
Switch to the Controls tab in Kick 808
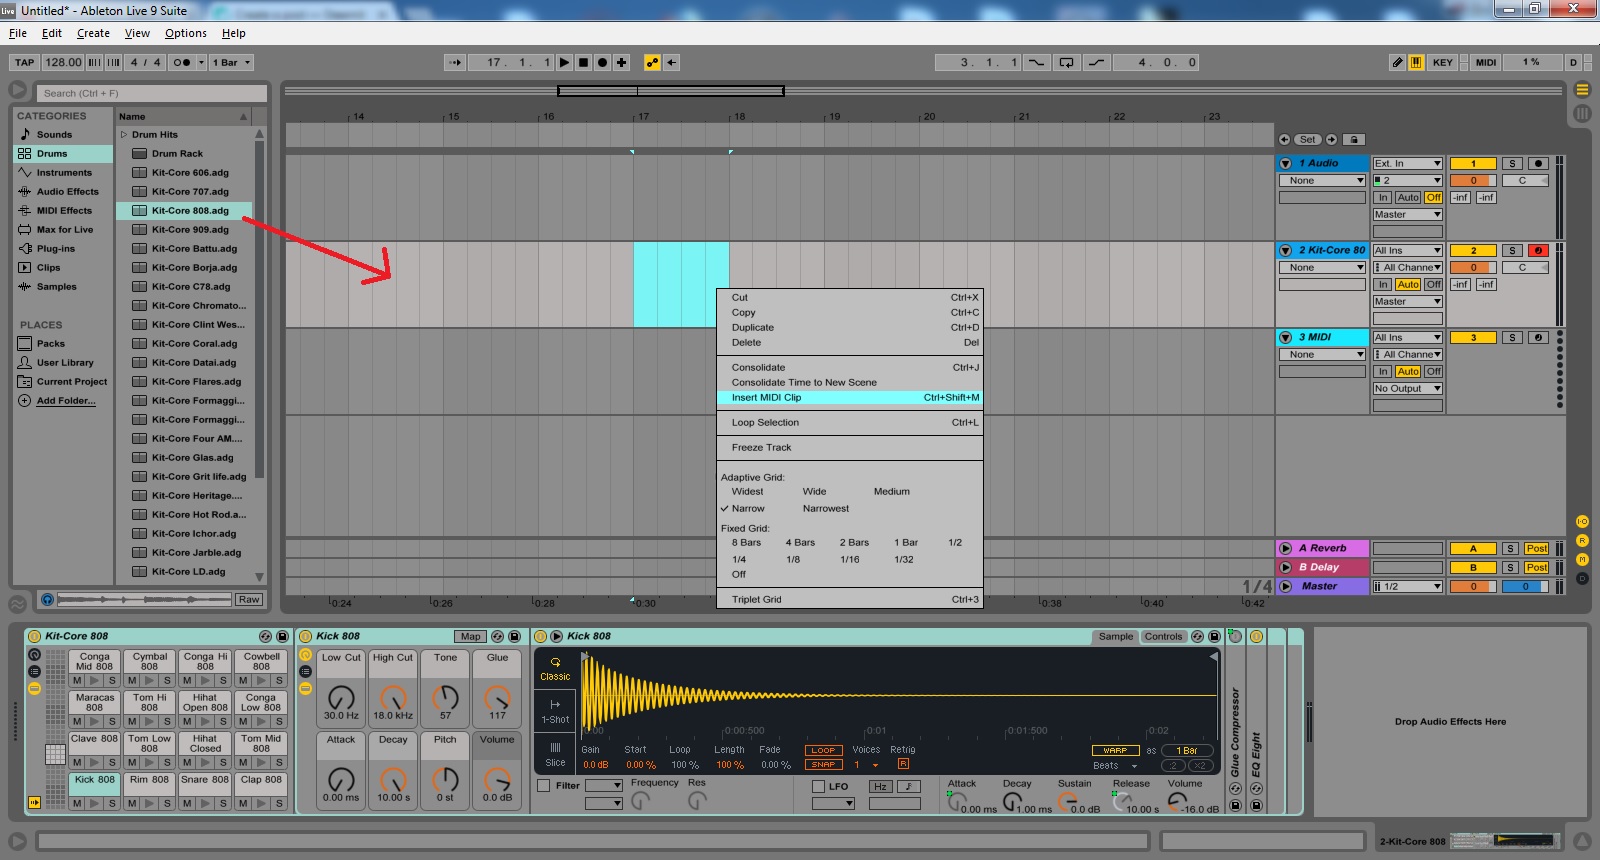click(x=1163, y=636)
